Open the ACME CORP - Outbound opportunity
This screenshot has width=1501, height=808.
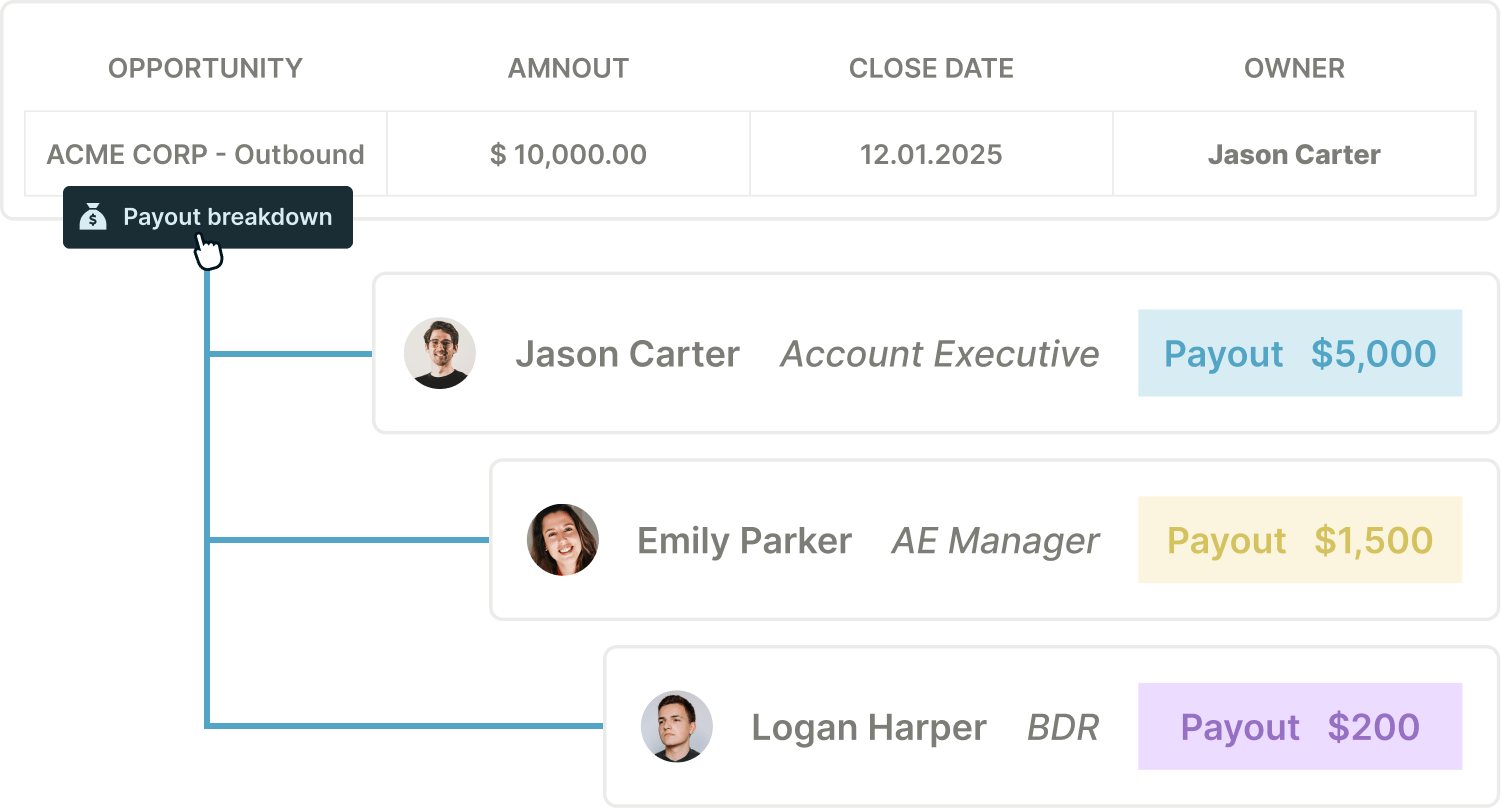tap(205, 154)
